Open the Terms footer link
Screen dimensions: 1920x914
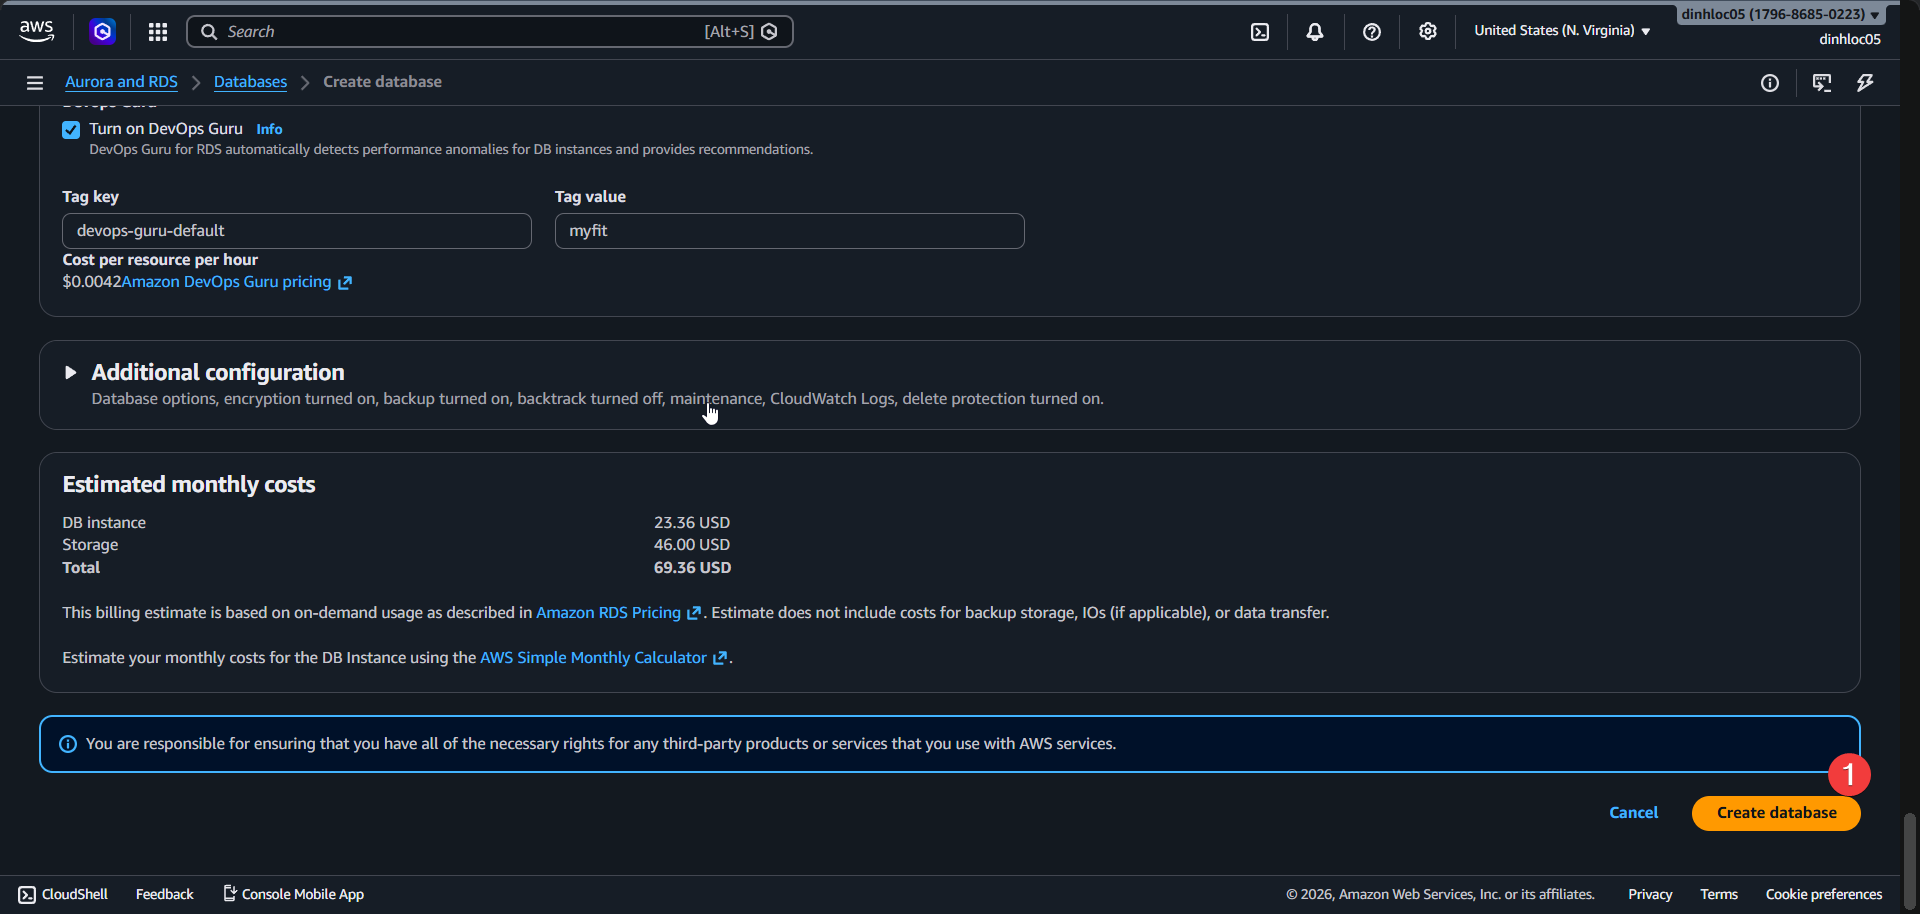[x=1719, y=895]
